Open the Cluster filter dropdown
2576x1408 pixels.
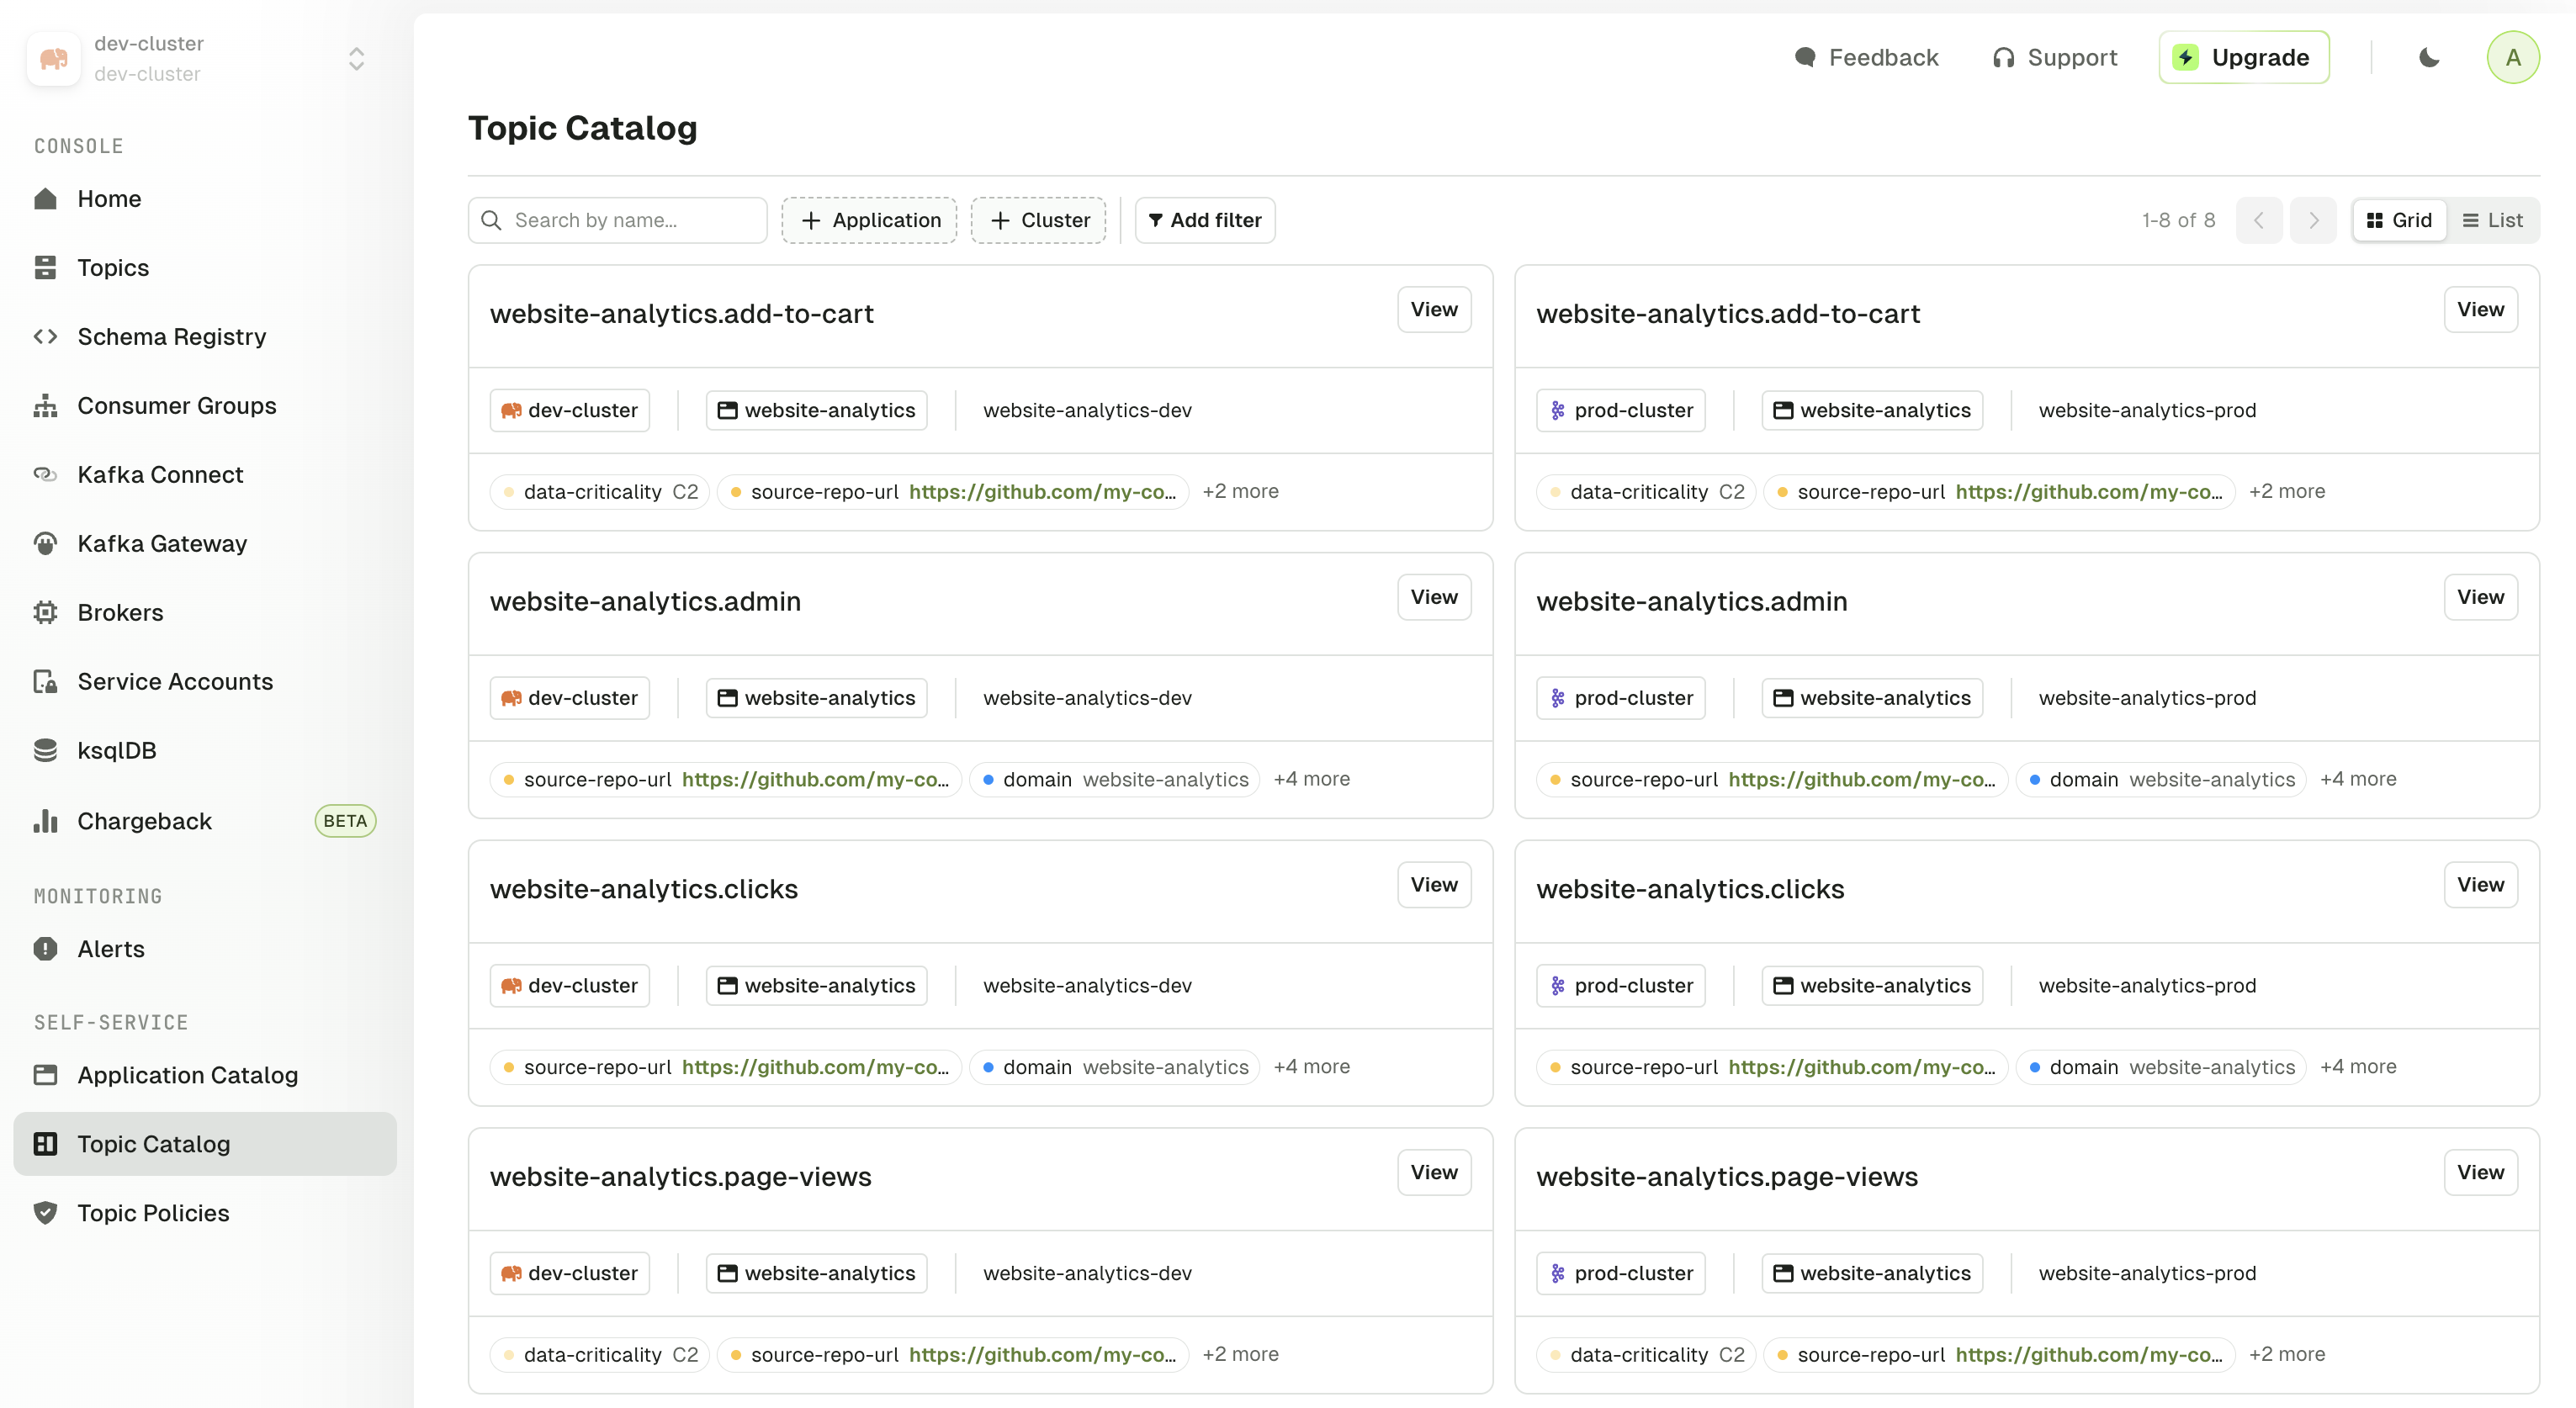1038,220
